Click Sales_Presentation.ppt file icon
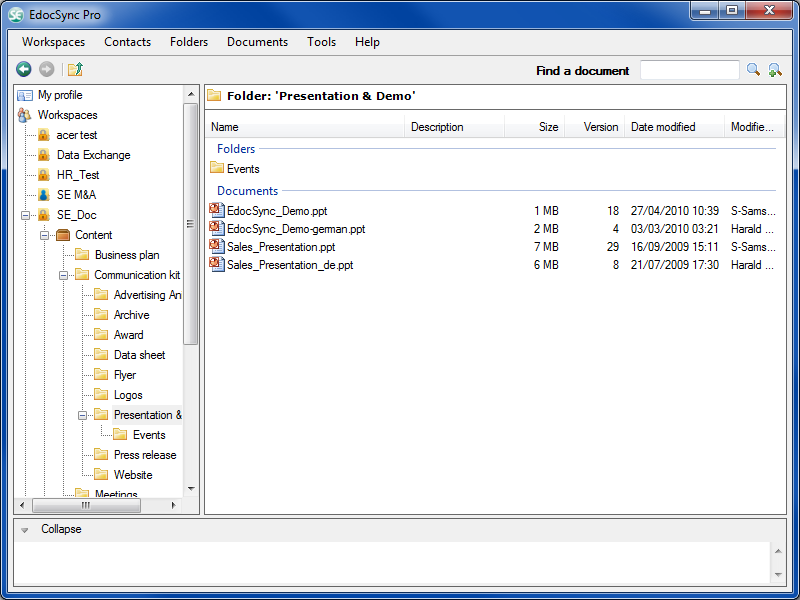Screen dimensions: 800x600 tap(217, 246)
